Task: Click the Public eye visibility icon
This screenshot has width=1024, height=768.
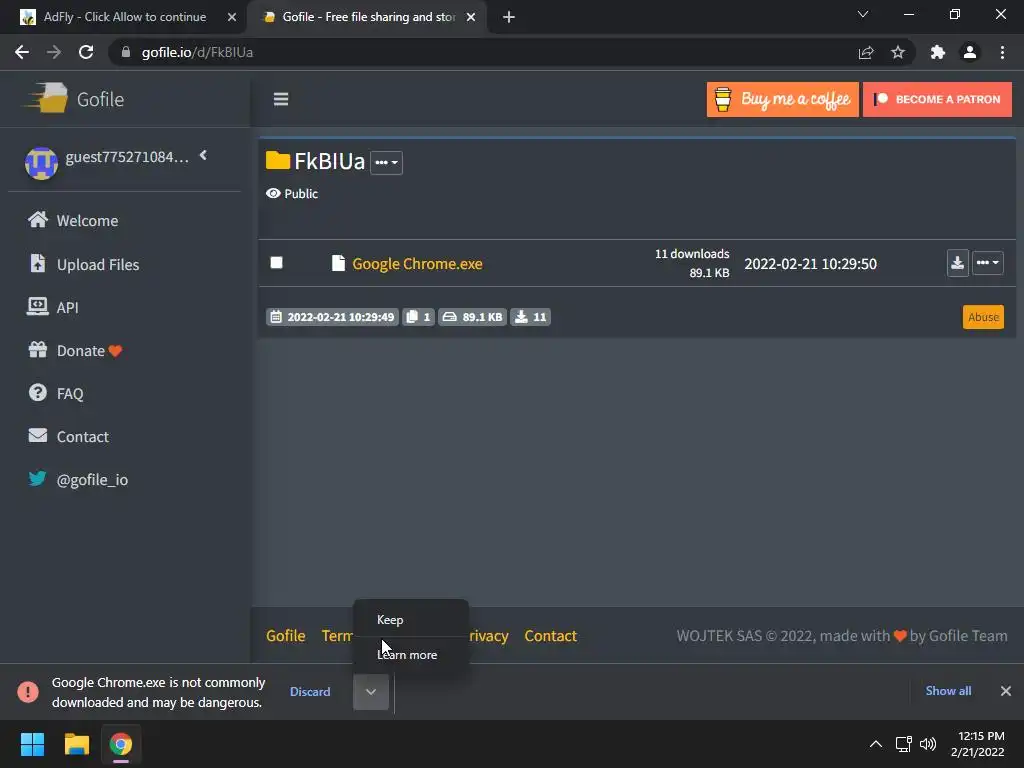Action: 273,193
